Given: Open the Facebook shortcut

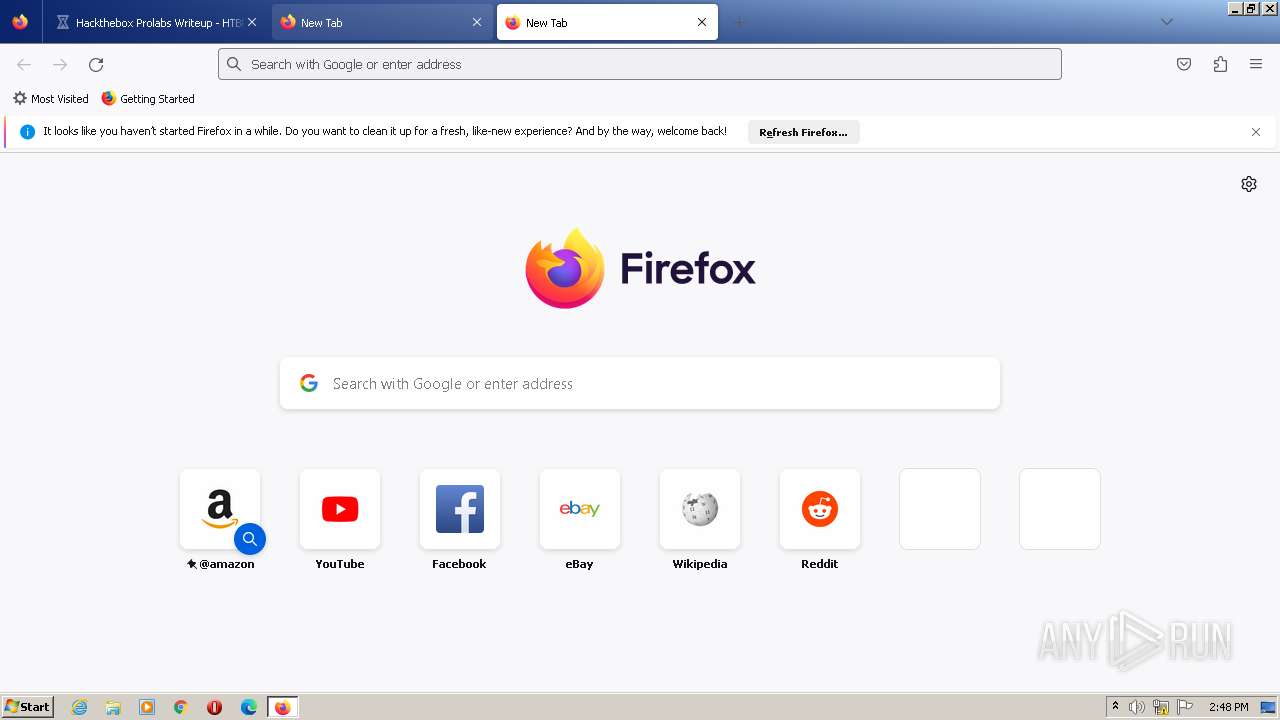Looking at the screenshot, I should 460,509.
